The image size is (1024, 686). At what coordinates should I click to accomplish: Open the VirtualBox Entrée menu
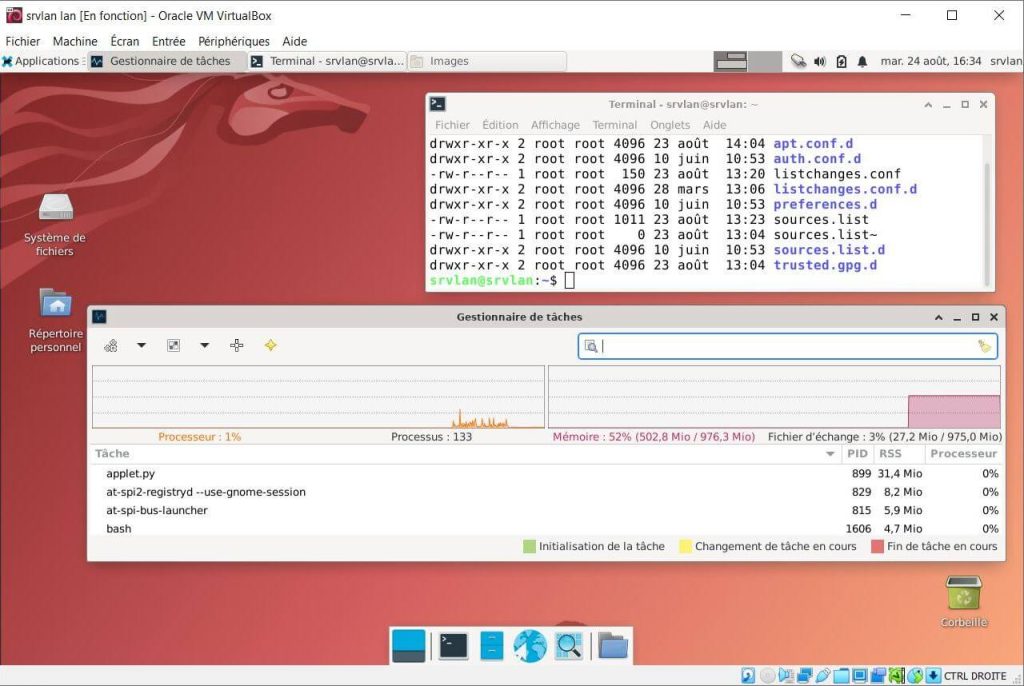[168, 41]
